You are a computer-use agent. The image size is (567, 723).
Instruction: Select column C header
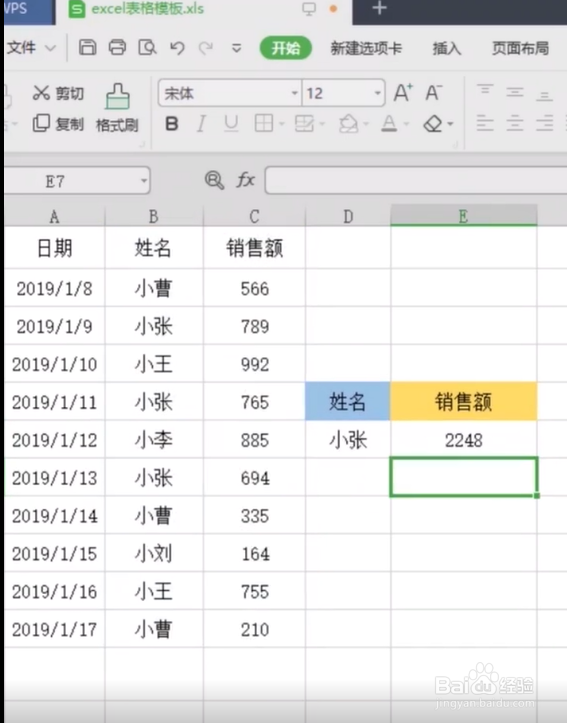[254, 216]
